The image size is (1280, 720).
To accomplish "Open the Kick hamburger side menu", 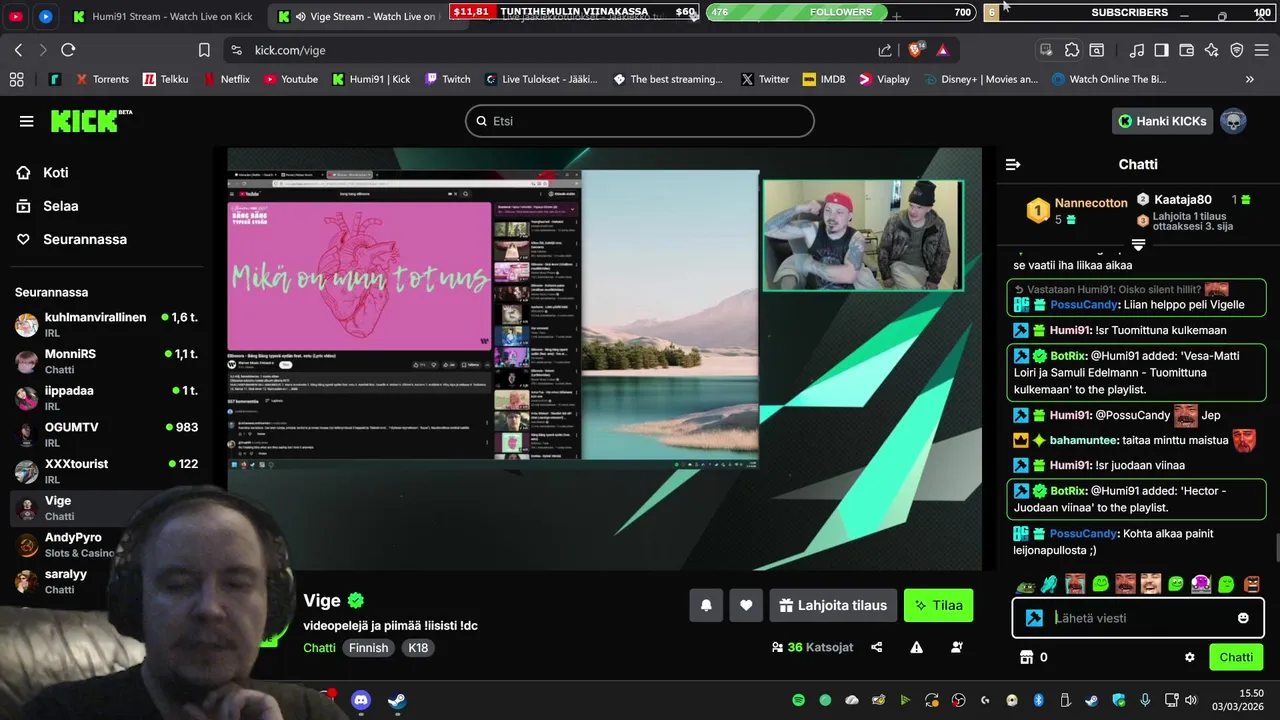I will [26, 121].
